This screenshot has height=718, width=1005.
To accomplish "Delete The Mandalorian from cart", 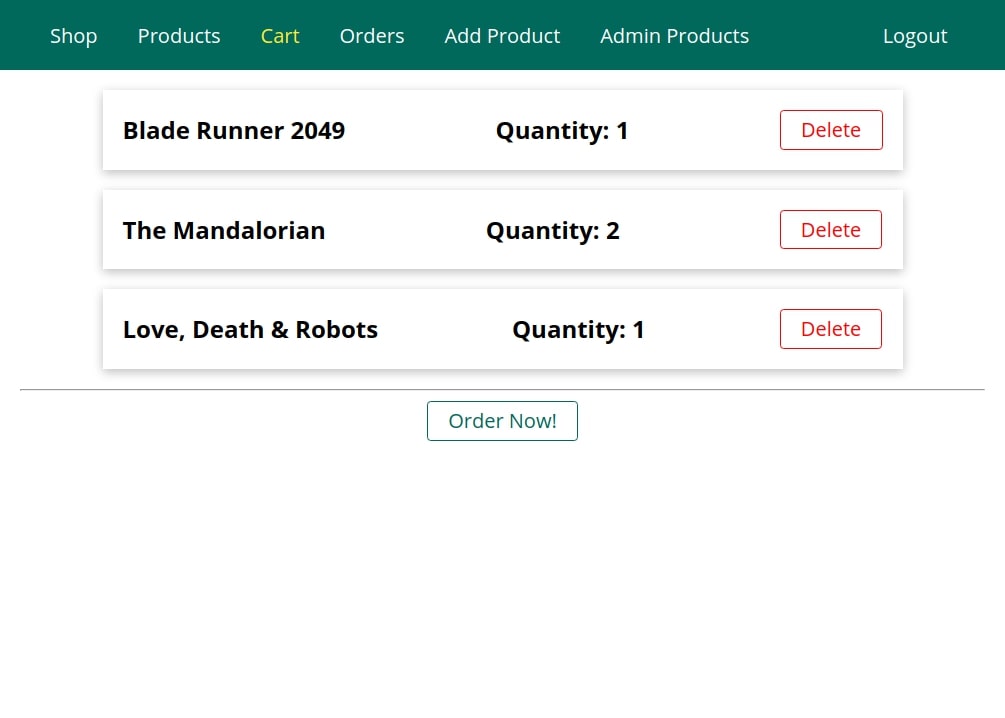I will coord(831,230).
